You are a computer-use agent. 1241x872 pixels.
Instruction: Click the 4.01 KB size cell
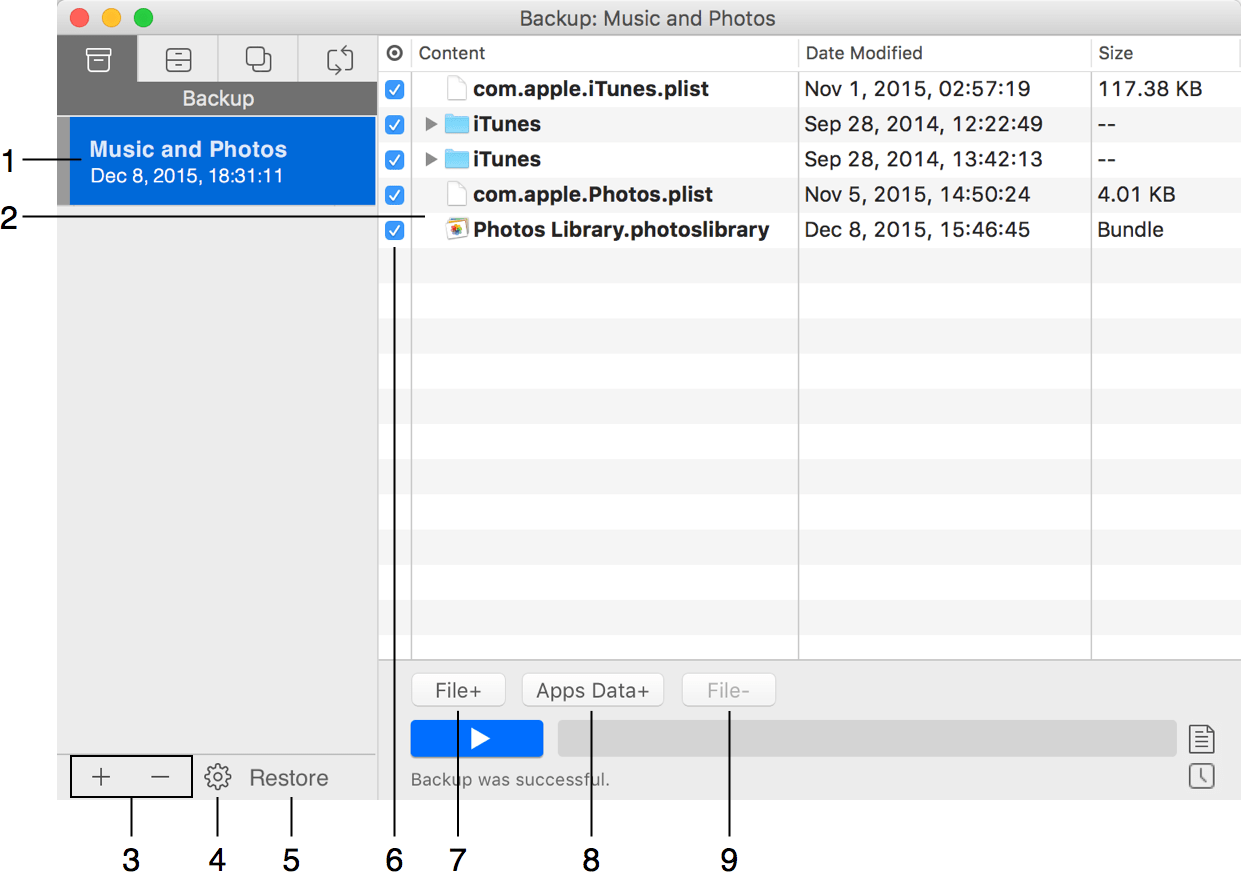pyautogui.click(x=1137, y=194)
